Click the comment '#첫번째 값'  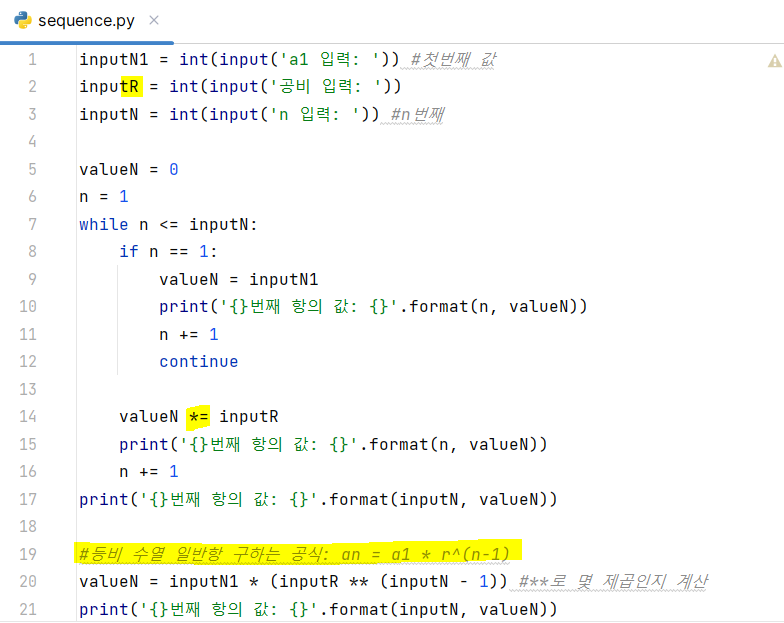[x=453, y=60]
